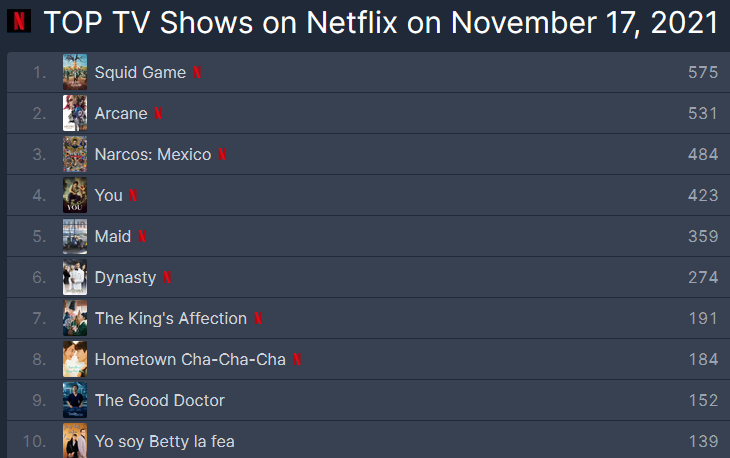
Task: Open the Maid title link
Action: click(113, 236)
